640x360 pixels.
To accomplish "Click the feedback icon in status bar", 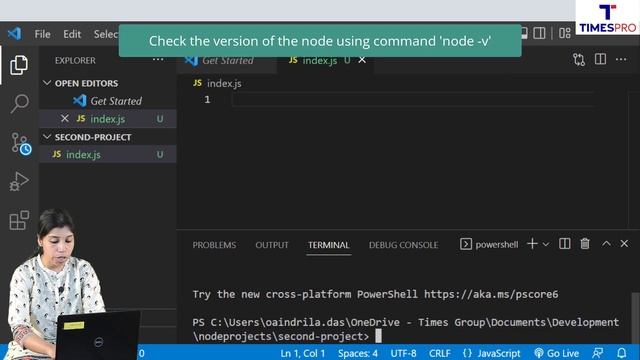I will [598, 353].
